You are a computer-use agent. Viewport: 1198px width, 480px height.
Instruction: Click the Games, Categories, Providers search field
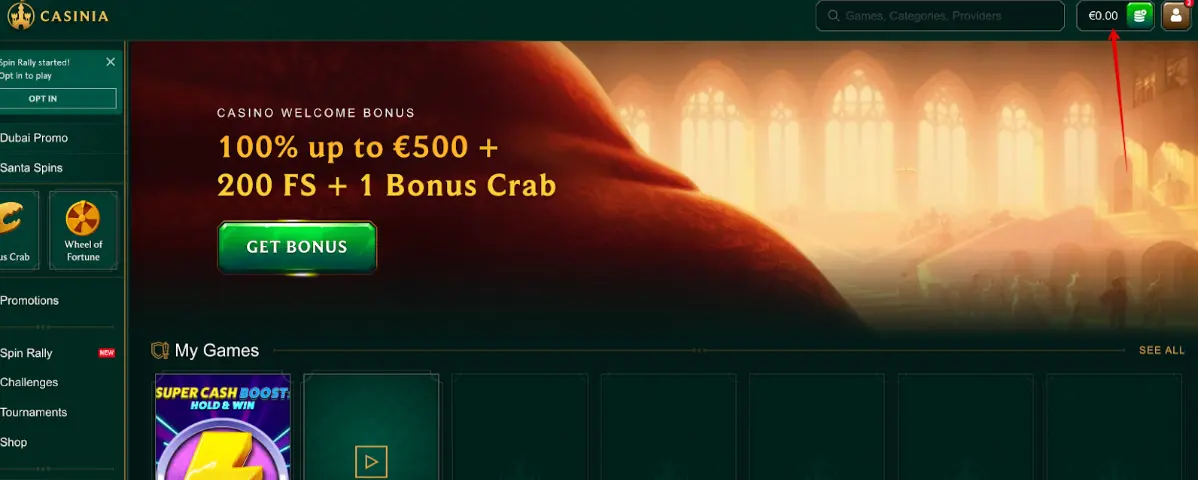point(940,16)
